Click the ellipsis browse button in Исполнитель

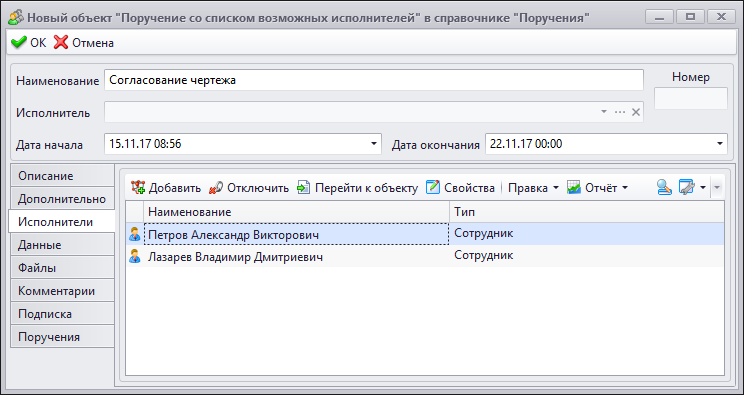coord(620,112)
